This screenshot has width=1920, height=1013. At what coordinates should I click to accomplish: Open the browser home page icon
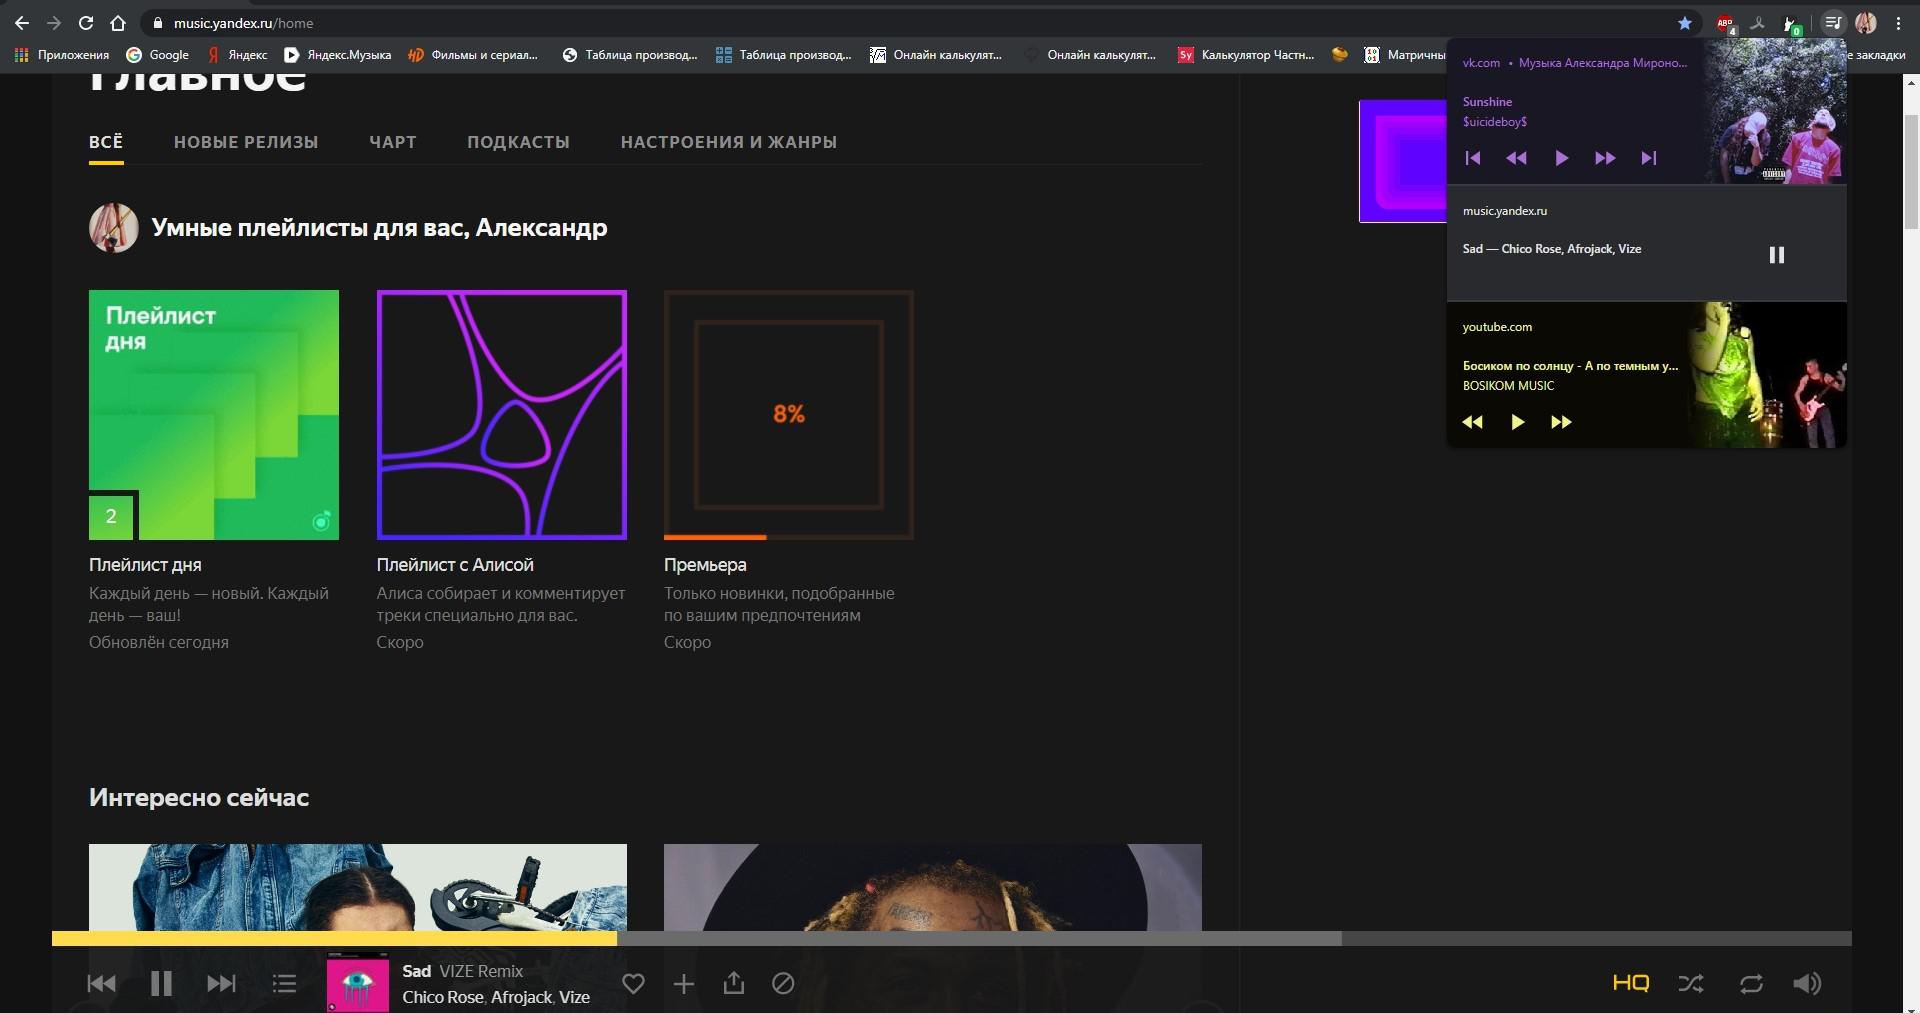point(118,23)
